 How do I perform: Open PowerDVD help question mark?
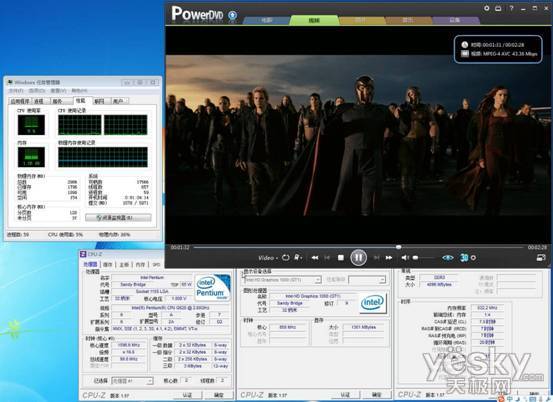pyautogui.click(x=511, y=8)
